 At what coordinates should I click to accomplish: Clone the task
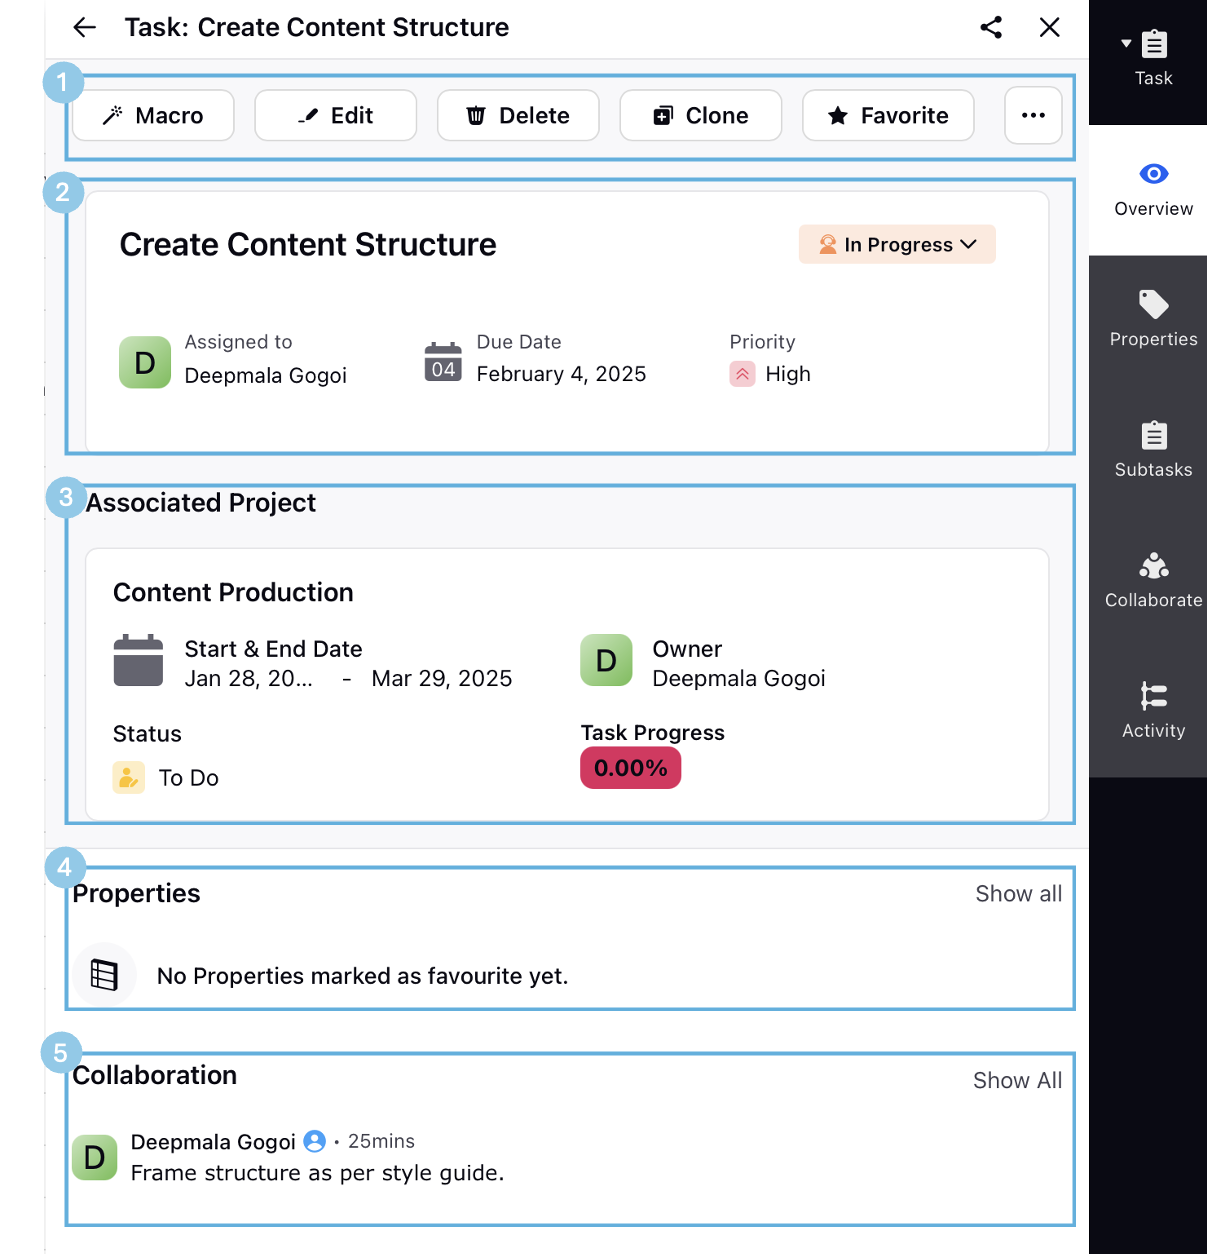[x=701, y=116]
